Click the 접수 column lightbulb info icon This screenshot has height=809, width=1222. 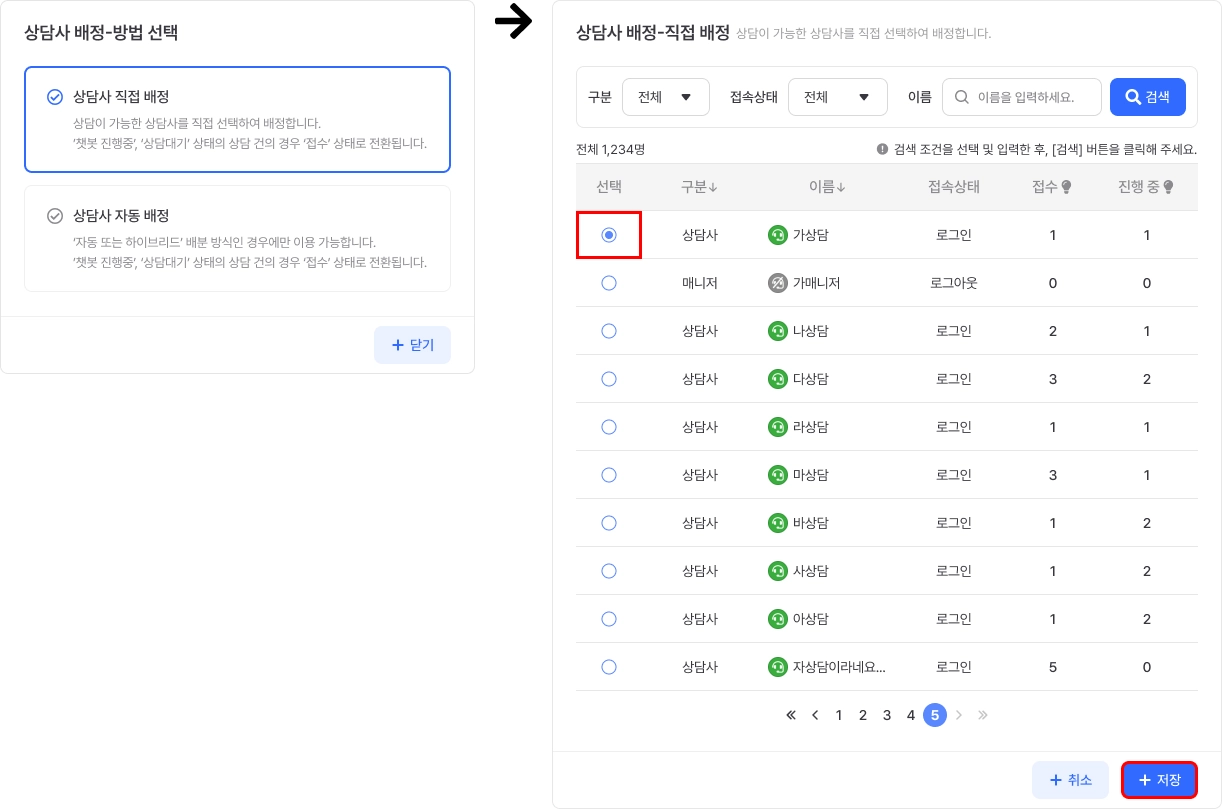pyautogui.click(x=1067, y=187)
